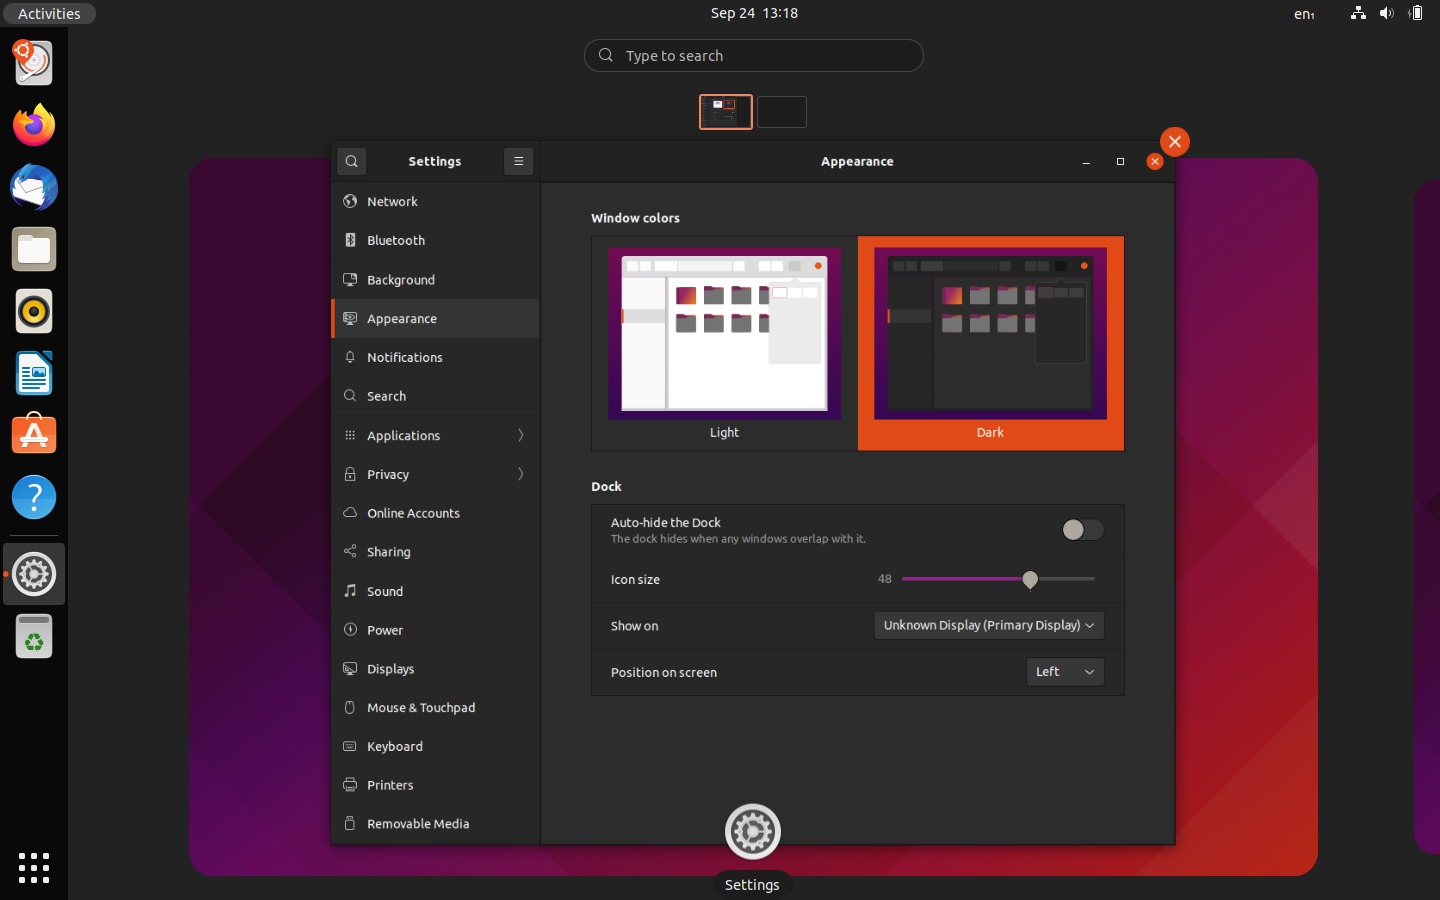
Task: Show all applications grid
Action: click(x=34, y=867)
